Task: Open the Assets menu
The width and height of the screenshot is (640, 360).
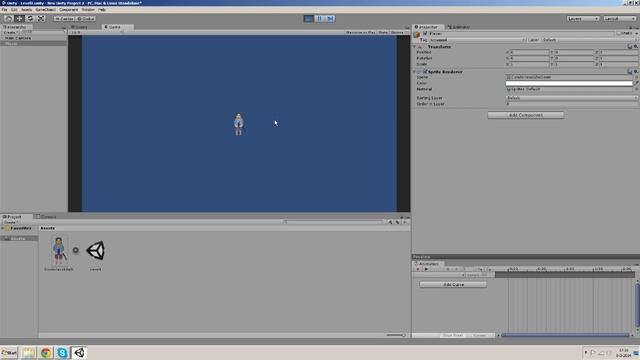Action: tap(27, 9)
